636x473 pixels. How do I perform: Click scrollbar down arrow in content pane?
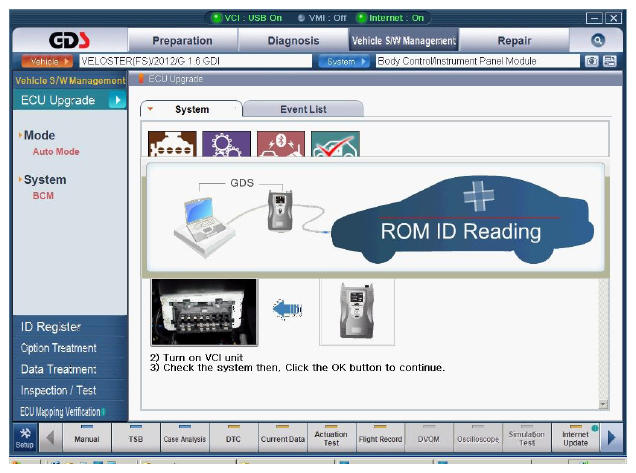604,404
